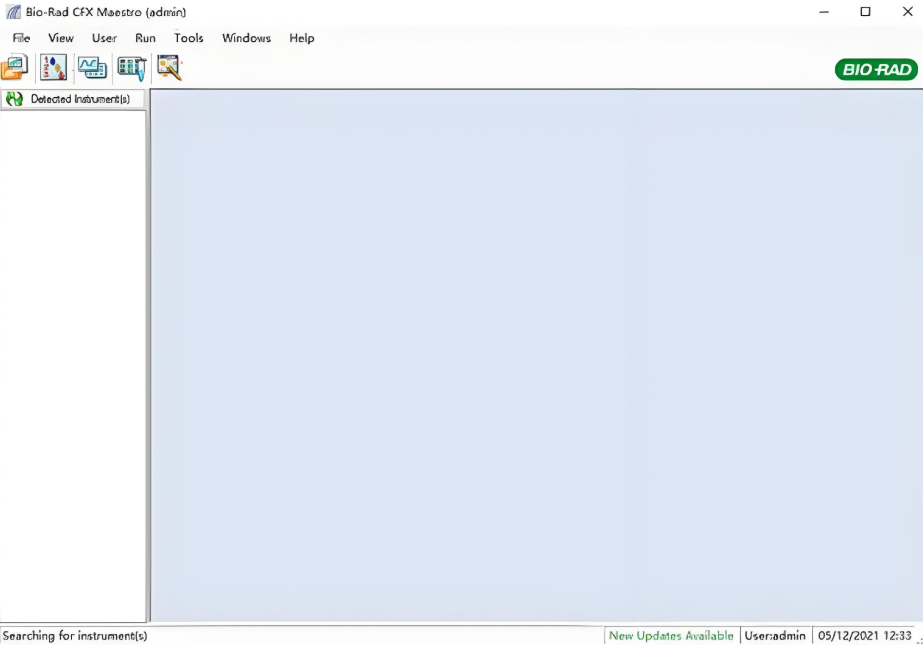Open the User menu
The image size is (923, 645).
click(104, 38)
